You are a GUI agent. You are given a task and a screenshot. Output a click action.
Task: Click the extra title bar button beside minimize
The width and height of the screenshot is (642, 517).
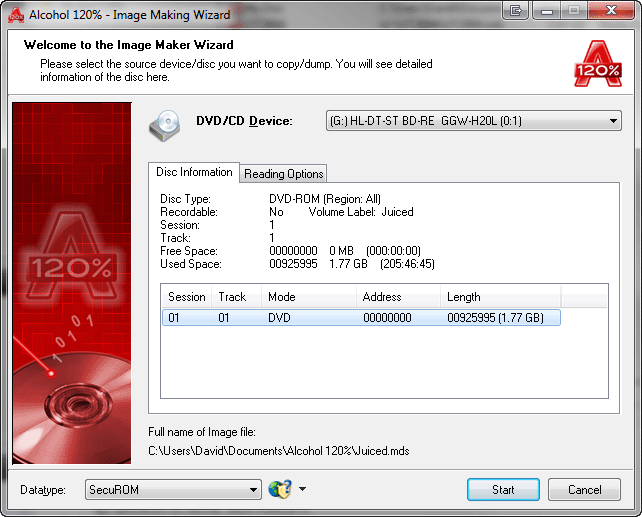(x=515, y=10)
